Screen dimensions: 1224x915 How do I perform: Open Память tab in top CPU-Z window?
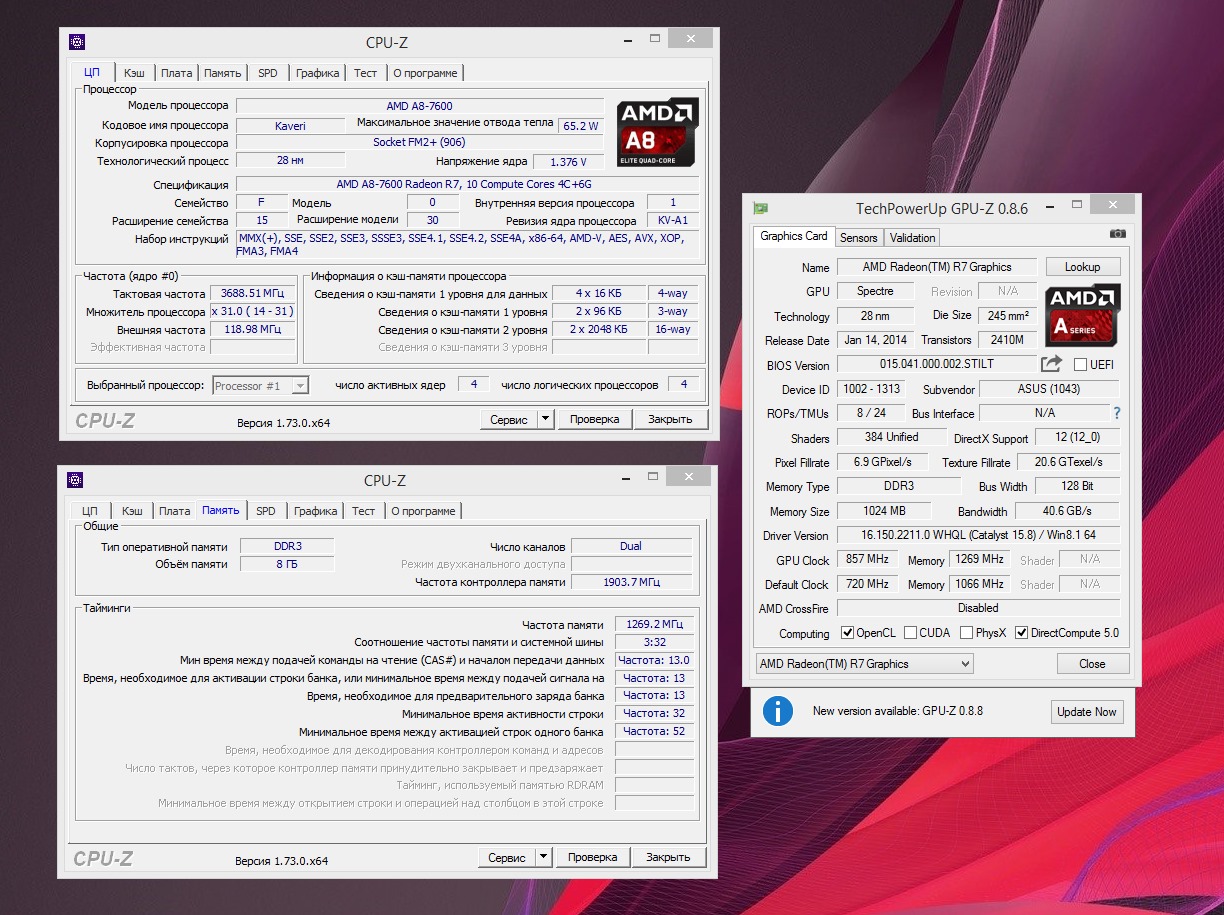point(222,73)
